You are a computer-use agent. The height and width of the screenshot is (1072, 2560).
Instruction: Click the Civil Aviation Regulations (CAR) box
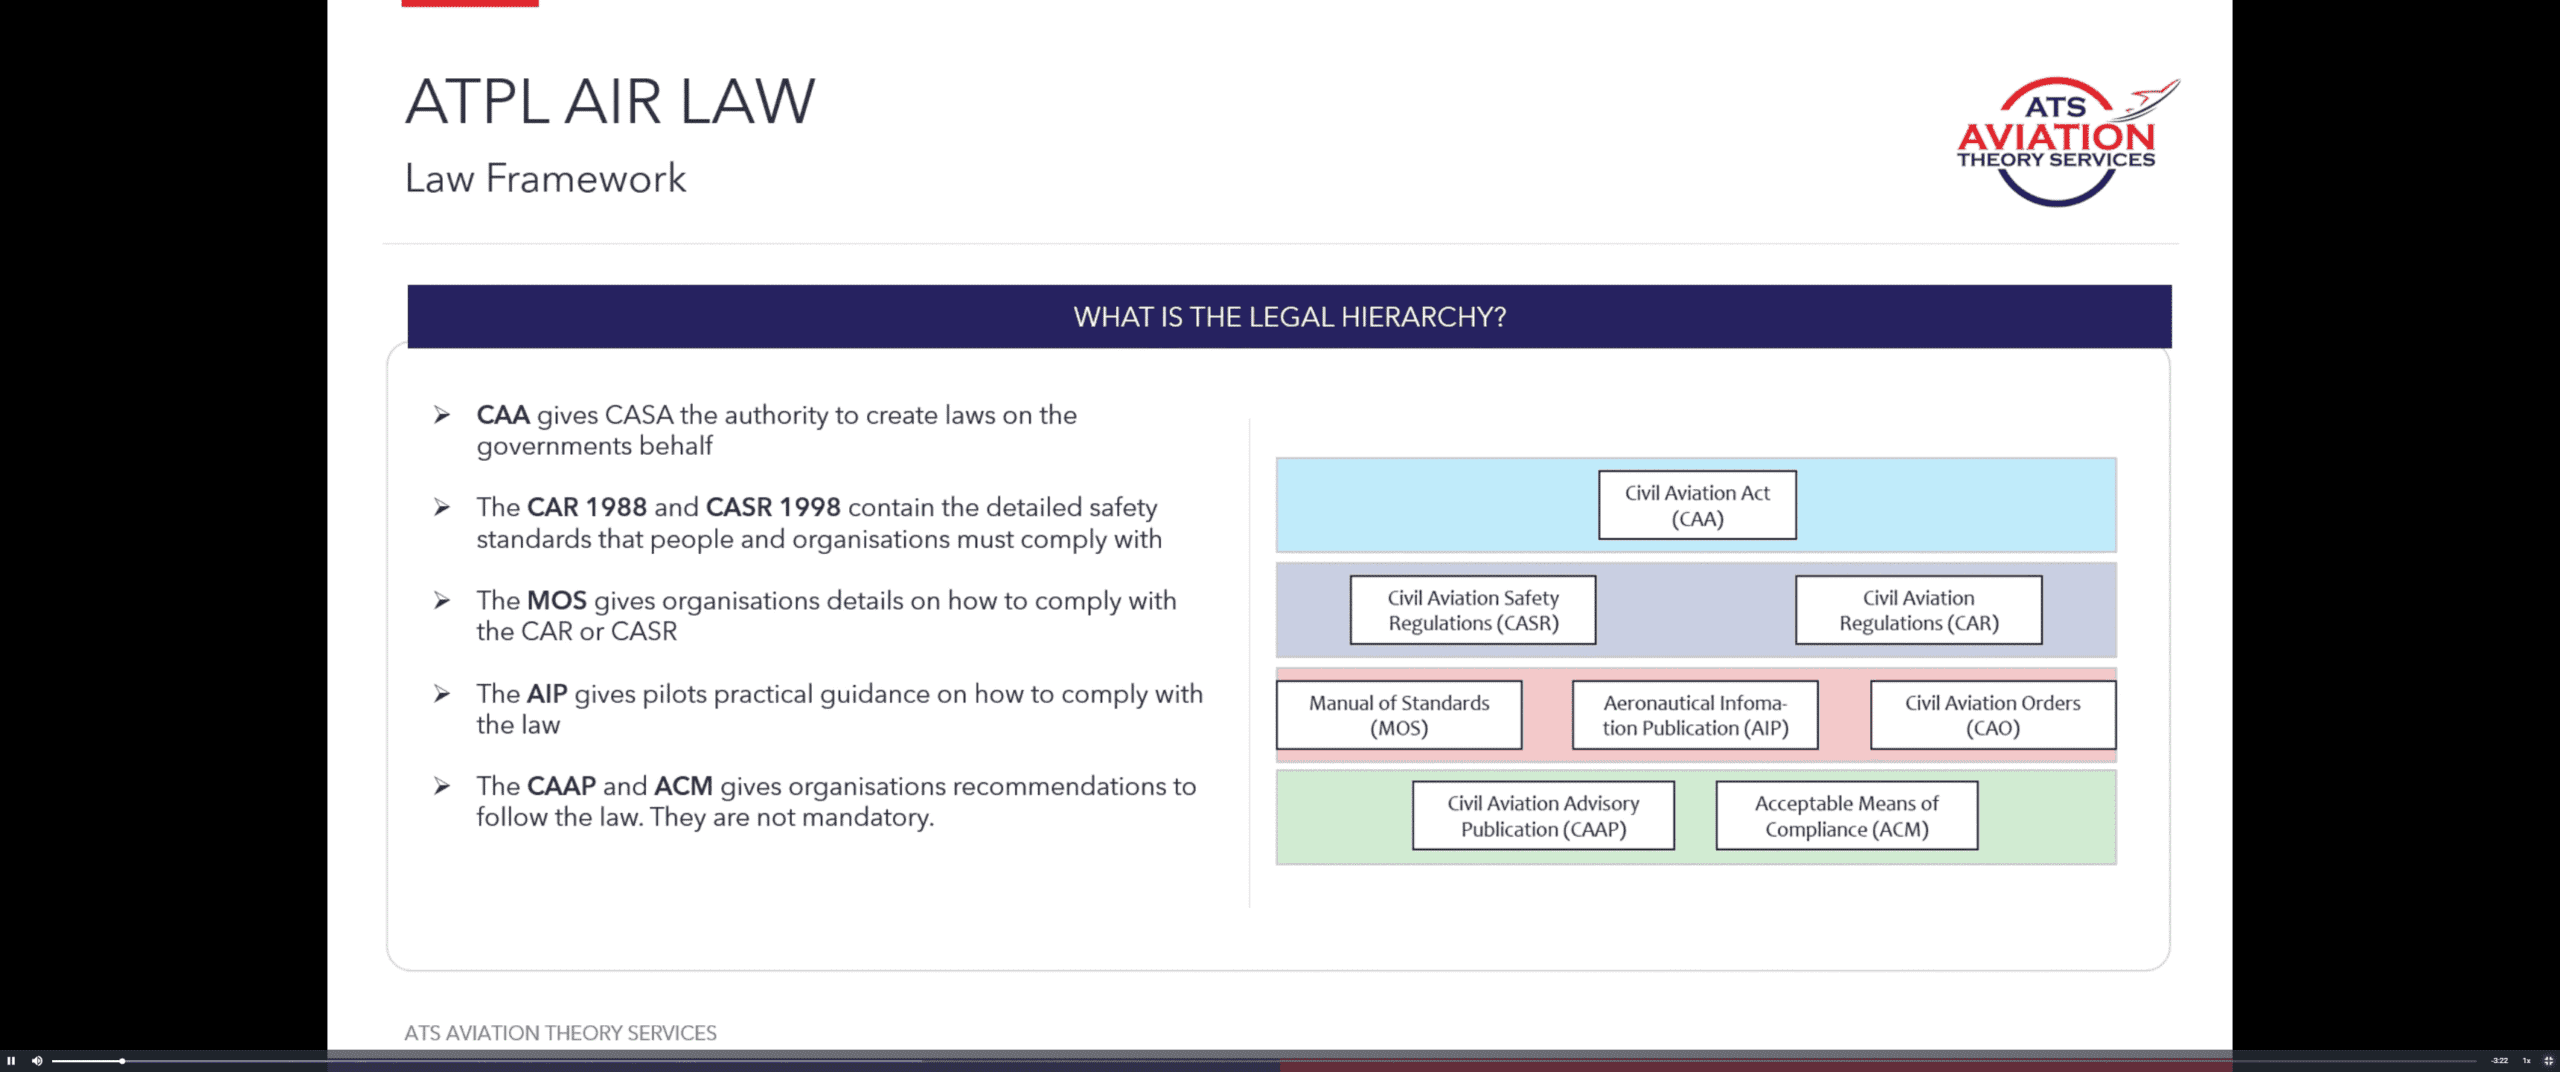pos(1918,610)
